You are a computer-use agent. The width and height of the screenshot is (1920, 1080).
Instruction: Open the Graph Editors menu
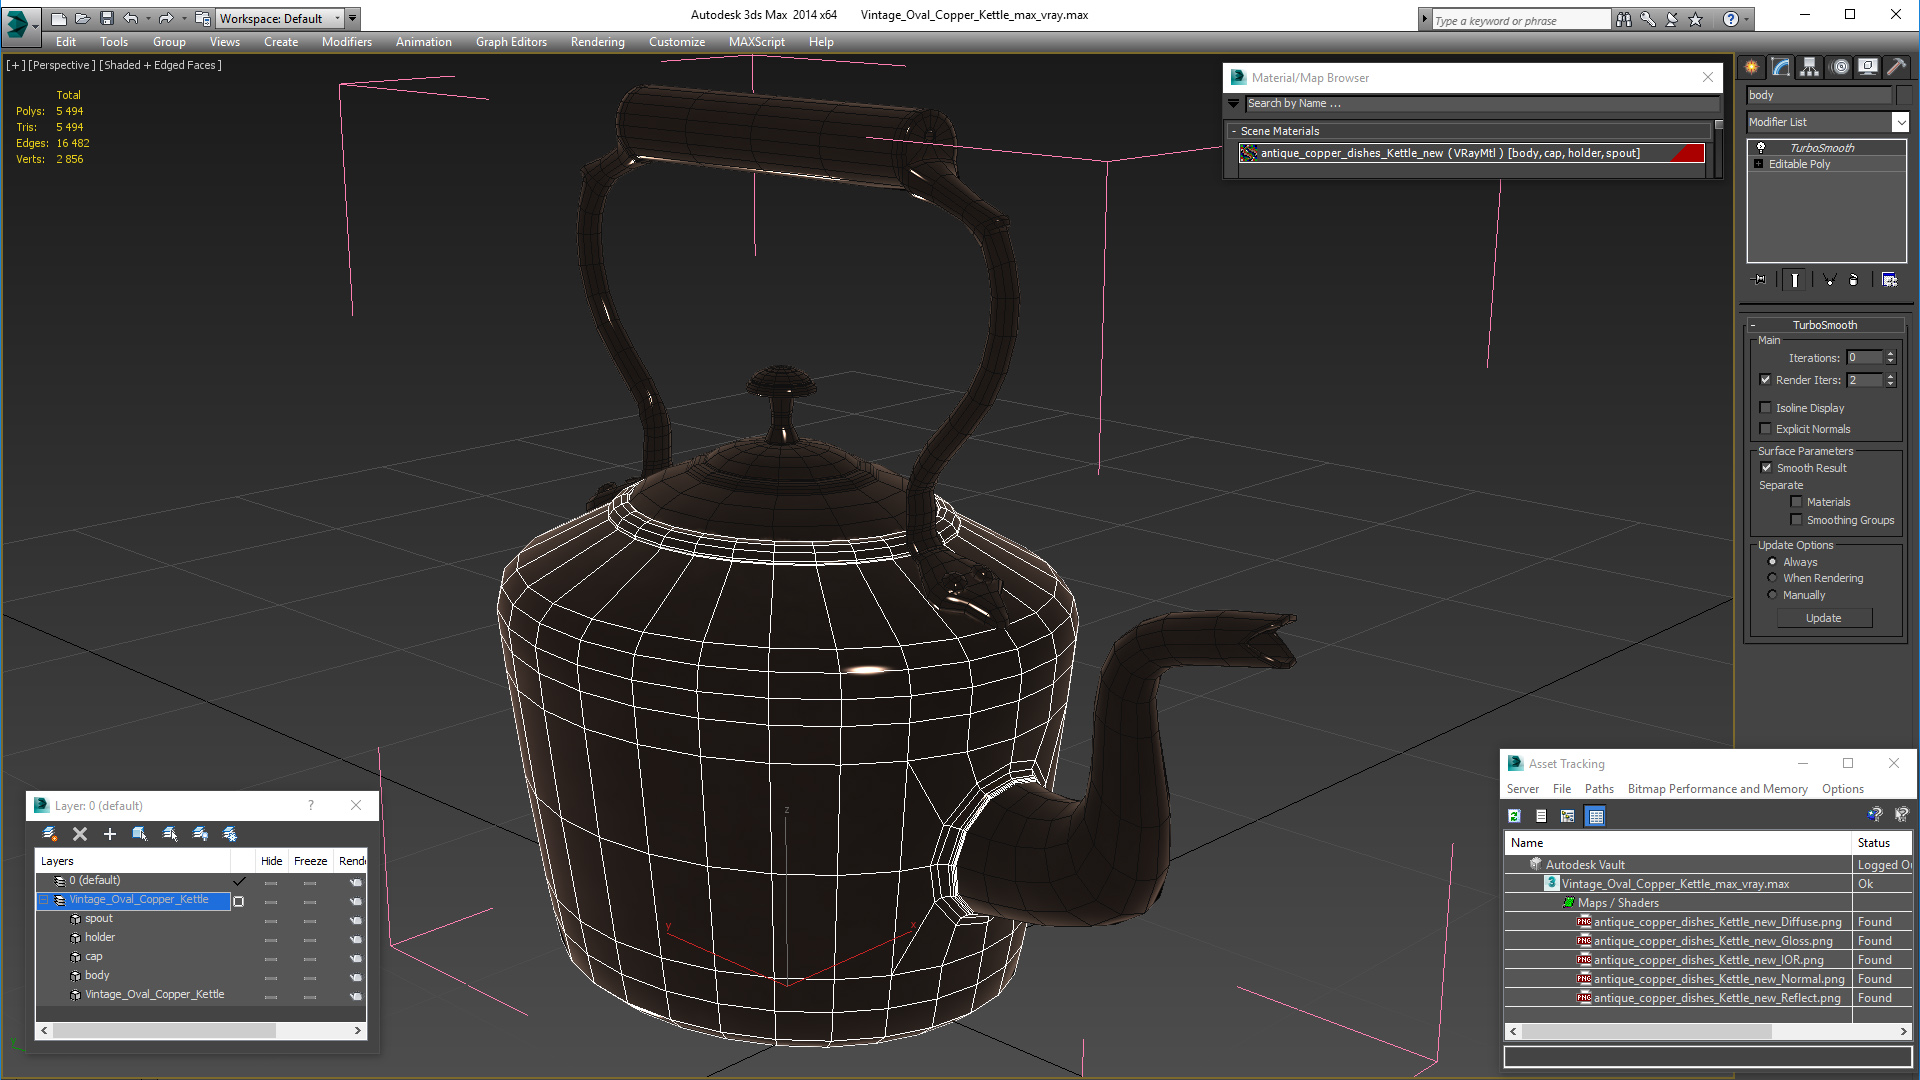point(511,42)
